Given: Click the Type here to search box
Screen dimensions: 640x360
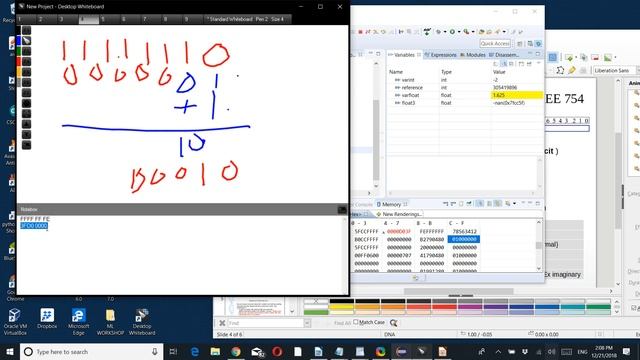Looking at the screenshot, I should [91, 351].
